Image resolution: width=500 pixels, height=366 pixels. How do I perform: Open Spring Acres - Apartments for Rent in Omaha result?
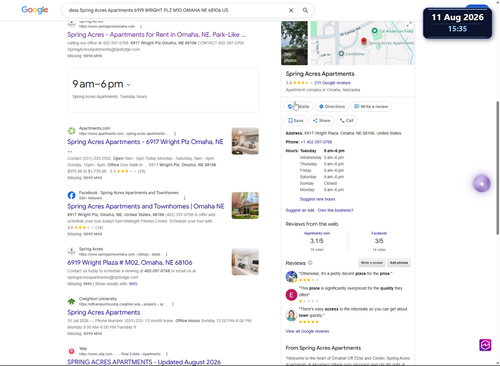(x=156, y=35)
